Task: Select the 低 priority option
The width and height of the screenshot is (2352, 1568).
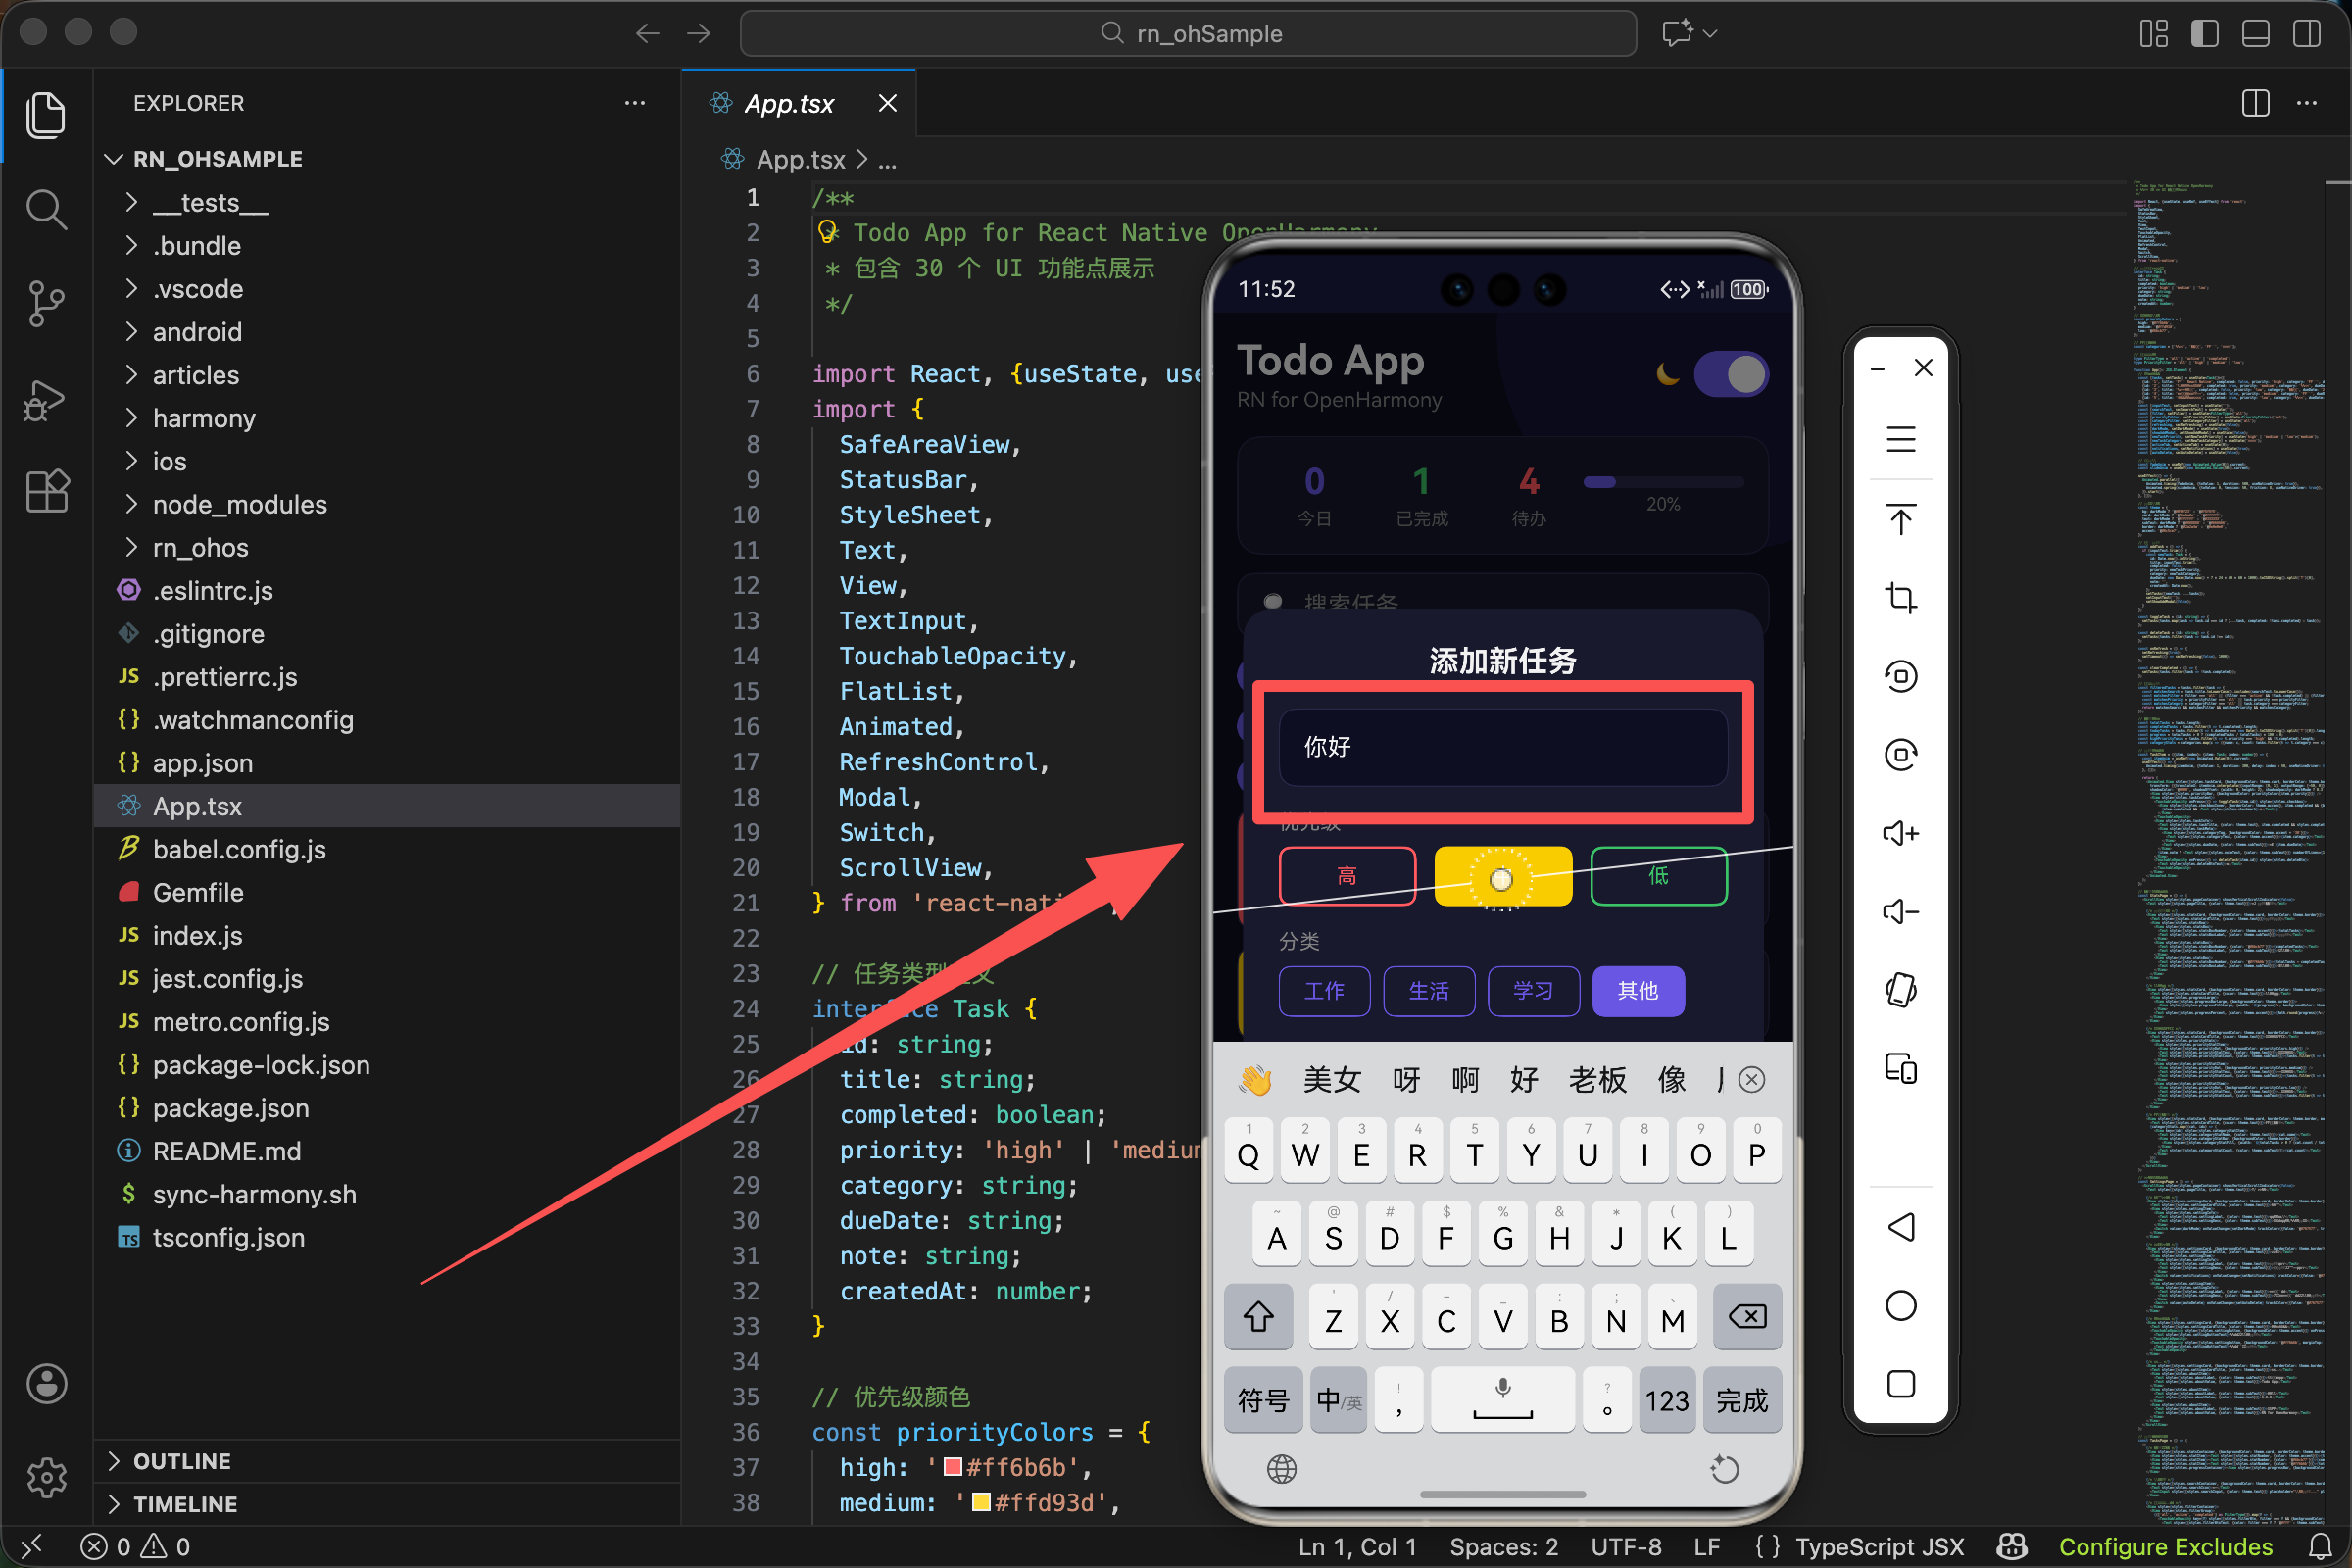Action: (x=1658, y=876)
